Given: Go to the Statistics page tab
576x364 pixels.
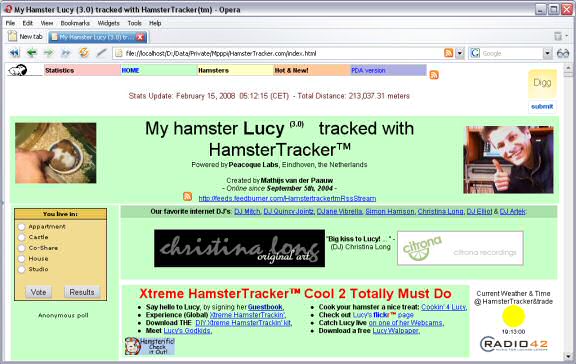Looking at the screenshot, I should click(x=82, y=70).
